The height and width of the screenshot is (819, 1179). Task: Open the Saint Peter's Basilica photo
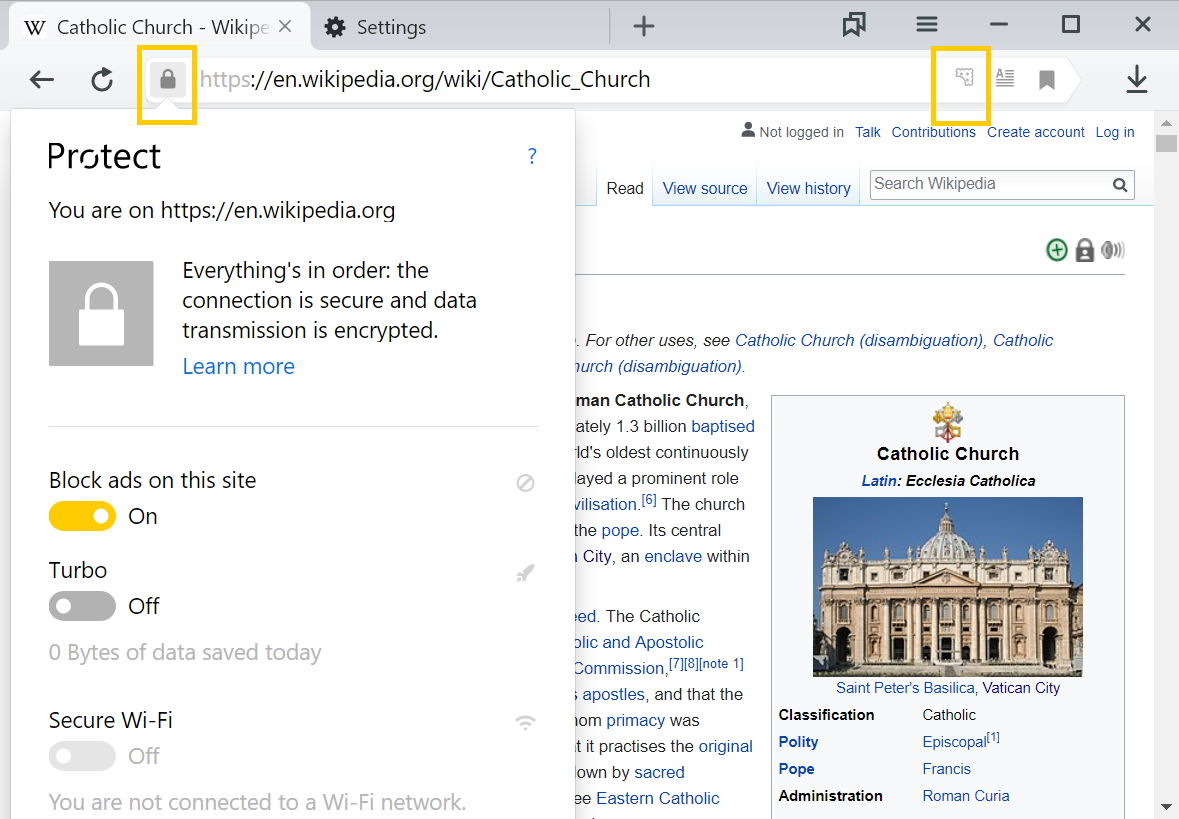(x=947, y=587)
